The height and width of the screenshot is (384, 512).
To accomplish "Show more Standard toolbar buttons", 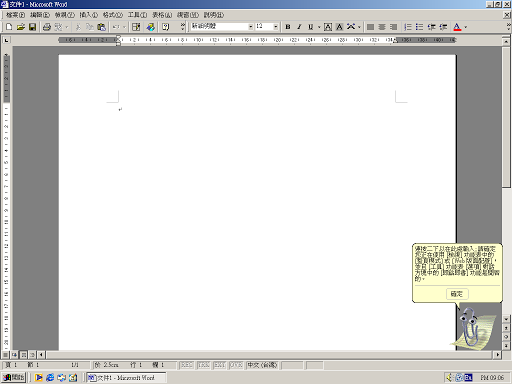I will click(x=182, y=27).
